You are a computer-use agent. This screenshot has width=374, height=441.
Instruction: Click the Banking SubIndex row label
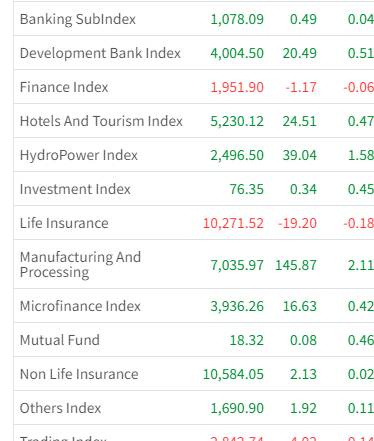click(78, 19)
